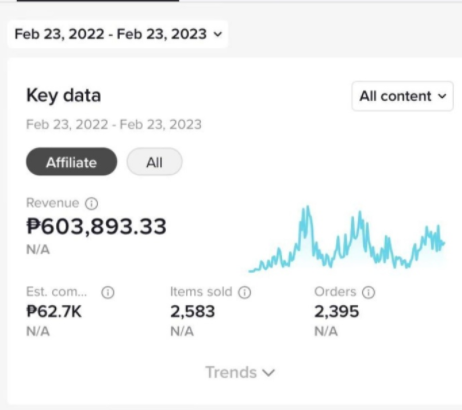This screenshot has height=410, width=462.
Task: Open the top date range dropdown
Action: [x=118, y=34]
